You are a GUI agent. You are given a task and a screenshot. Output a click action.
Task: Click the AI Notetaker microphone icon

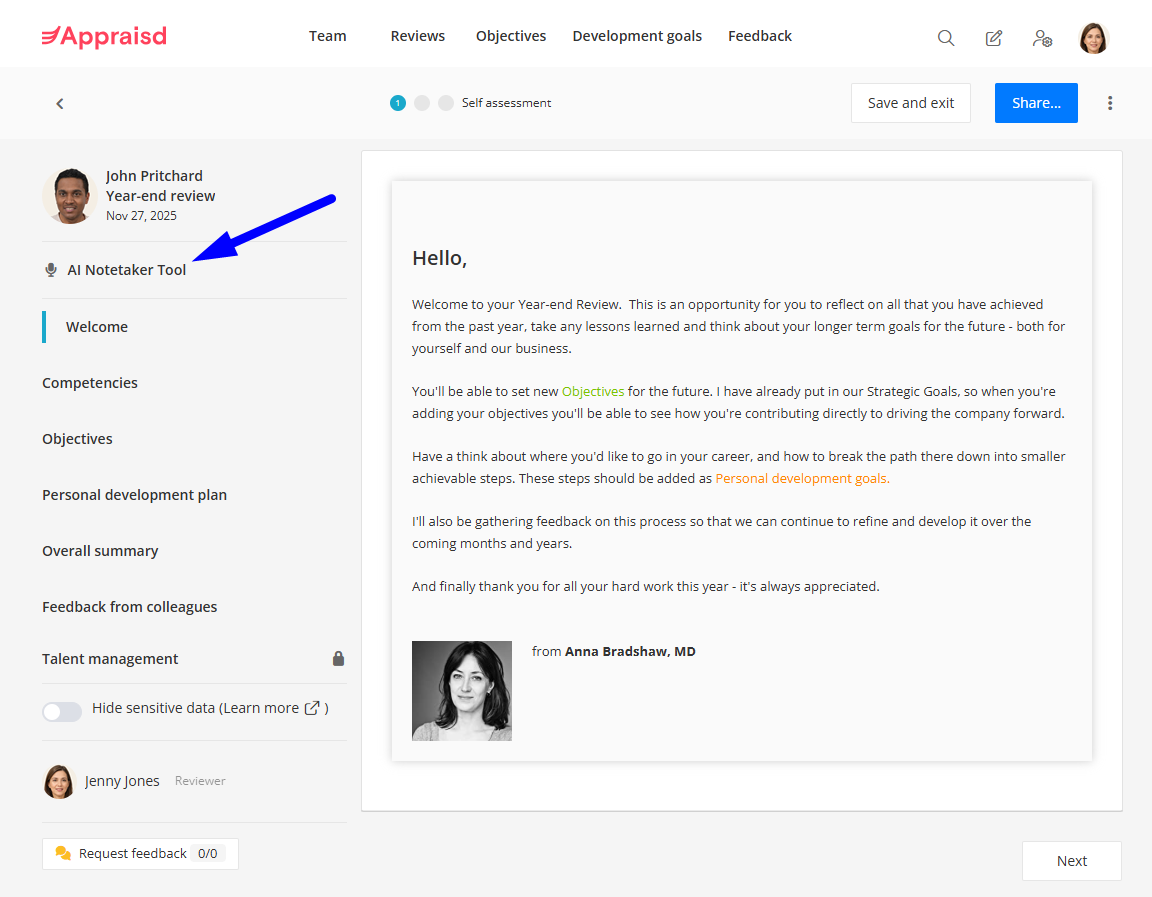tap(51, 270)
